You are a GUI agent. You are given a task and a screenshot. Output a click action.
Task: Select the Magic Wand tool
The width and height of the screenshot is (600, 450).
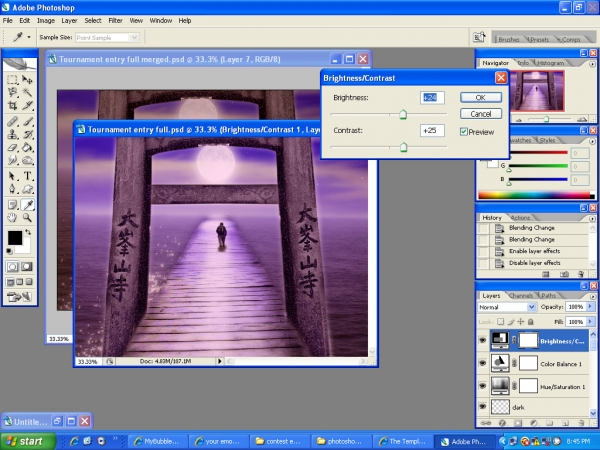tap(27, 92)
